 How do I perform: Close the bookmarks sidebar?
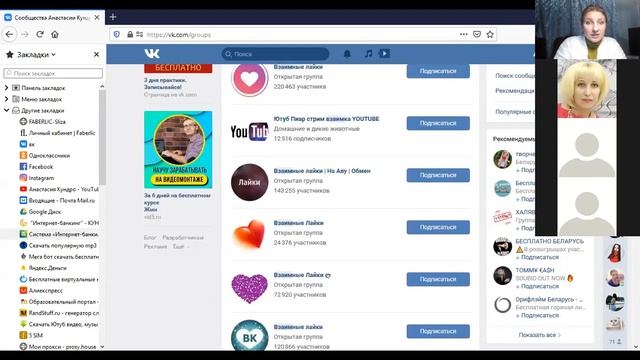tap(96, 54)
